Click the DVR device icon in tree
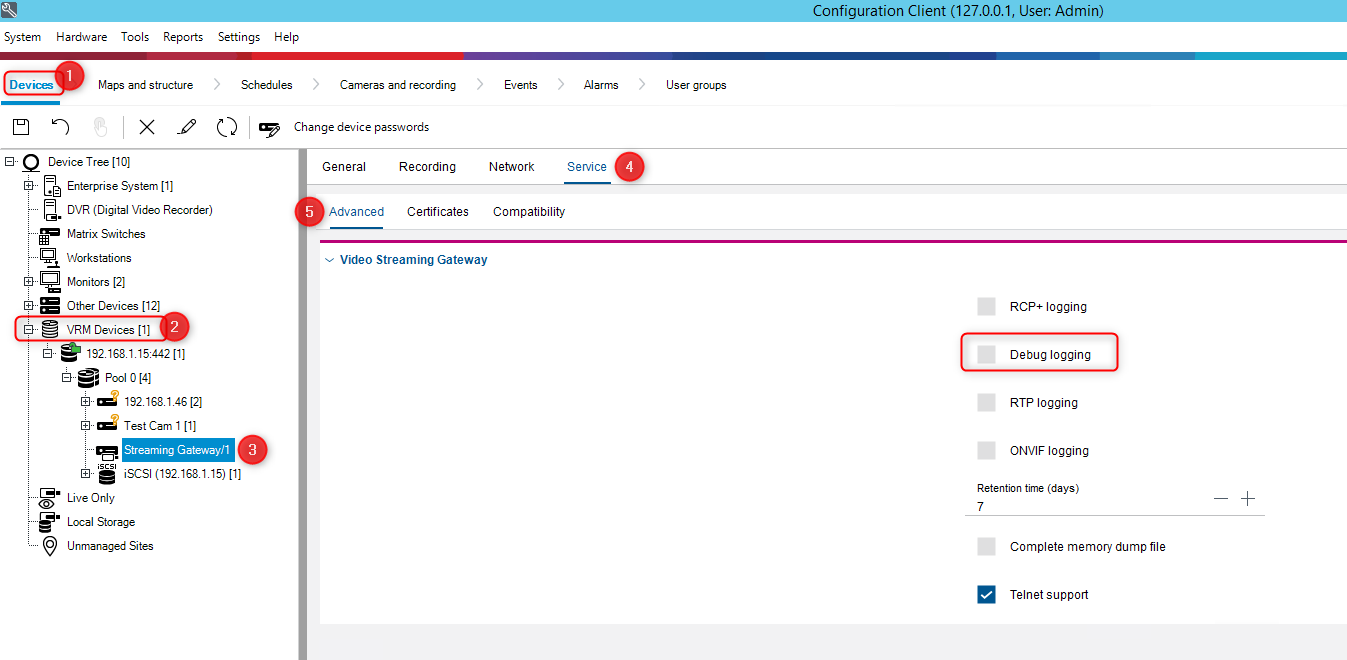This screenshot has height=660, width=1347. click(52, 210)
